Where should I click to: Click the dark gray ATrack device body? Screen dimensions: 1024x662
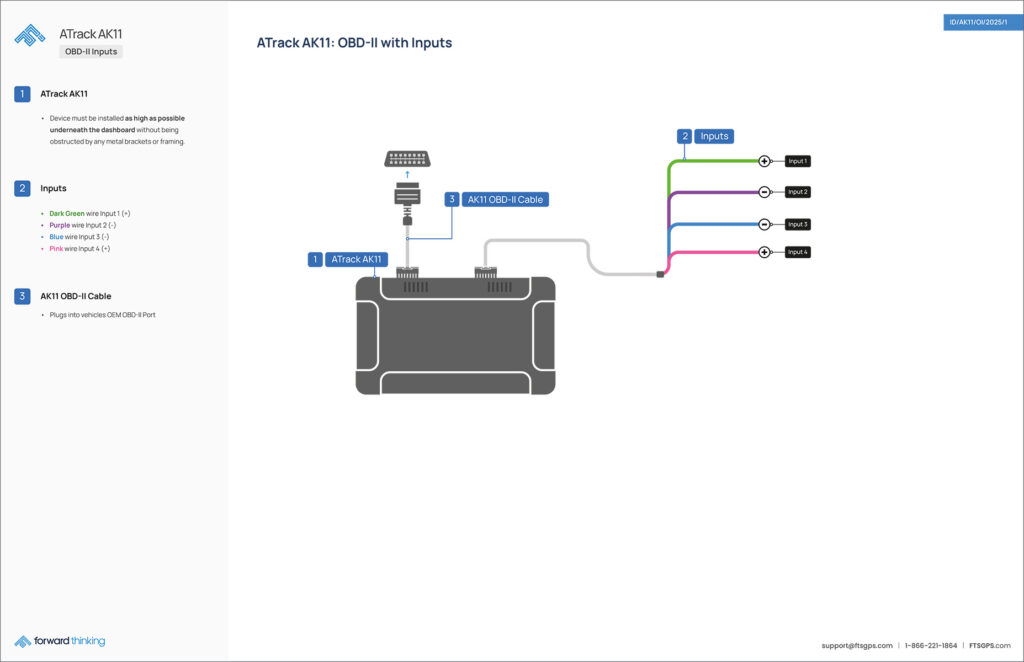point(455,335)
